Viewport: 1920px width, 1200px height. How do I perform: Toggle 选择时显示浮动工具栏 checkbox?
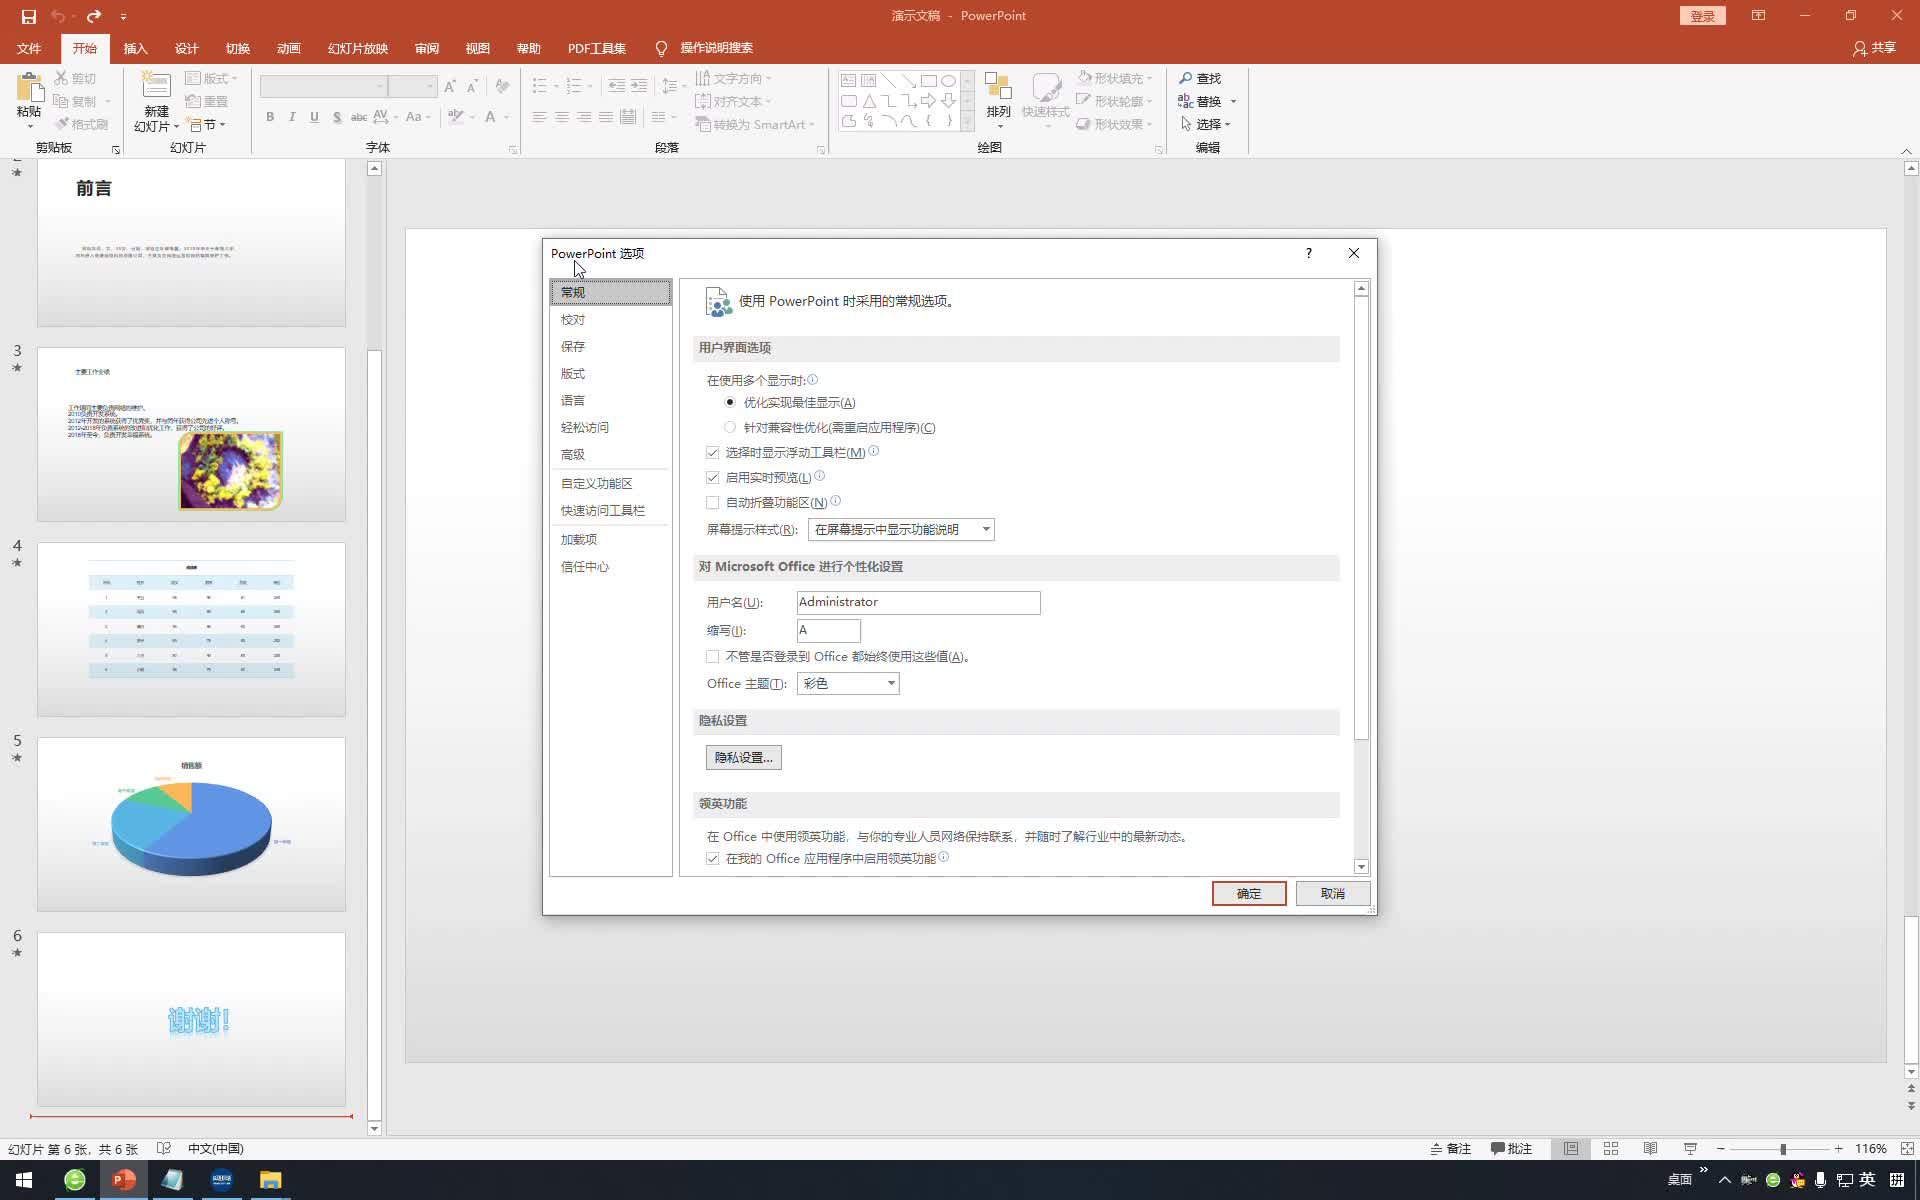point(713,453)
